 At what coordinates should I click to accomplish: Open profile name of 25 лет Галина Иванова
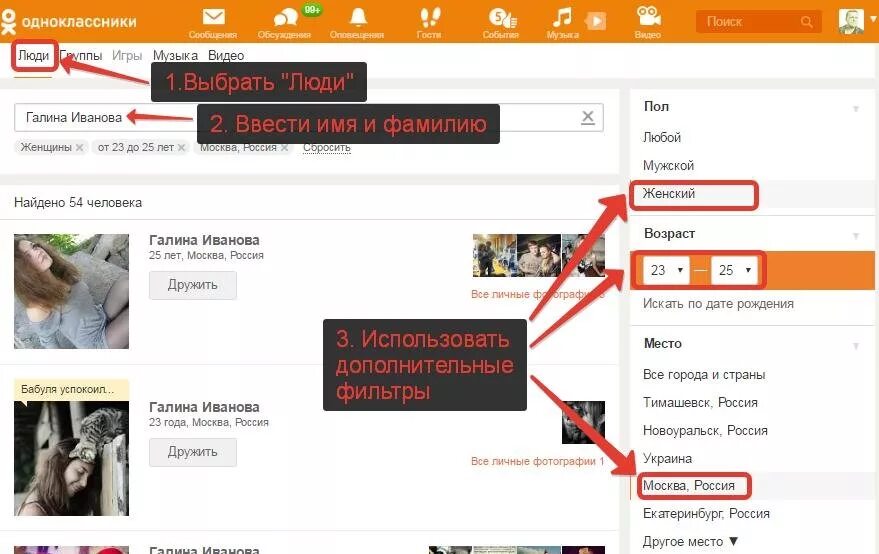[204, 240]
